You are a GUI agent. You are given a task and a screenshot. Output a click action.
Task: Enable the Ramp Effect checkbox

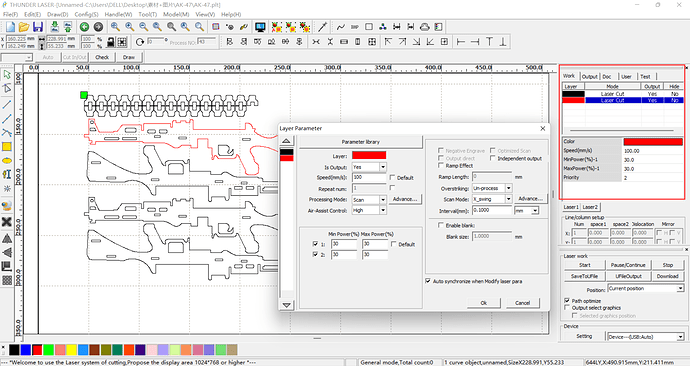(x=440, y=165)
